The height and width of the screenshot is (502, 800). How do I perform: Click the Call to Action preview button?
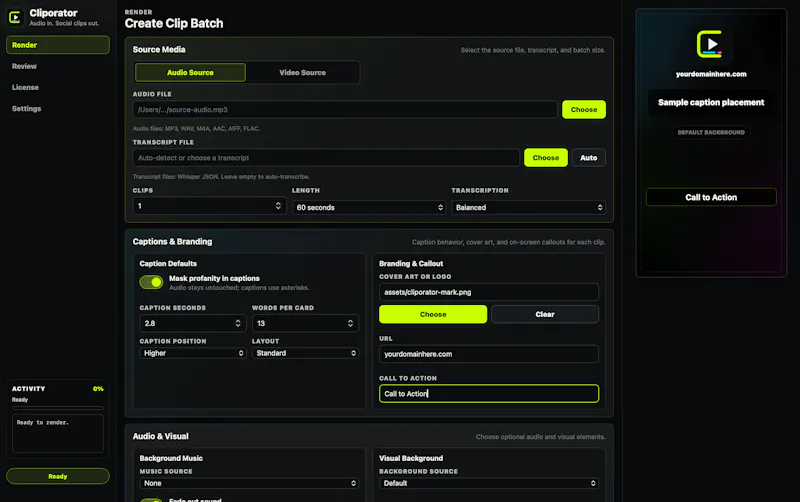click(711, 197)
